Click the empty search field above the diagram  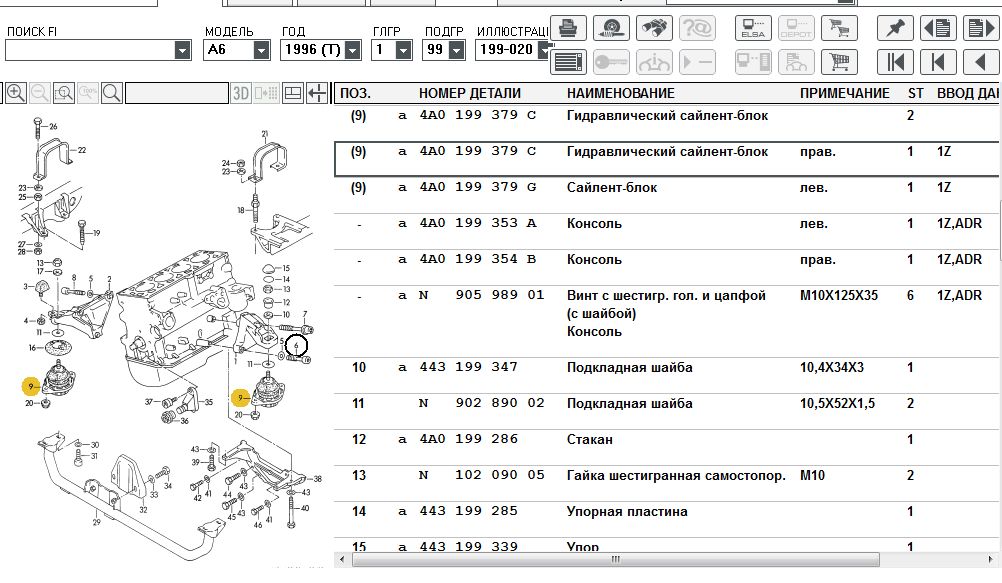(175, 94)
